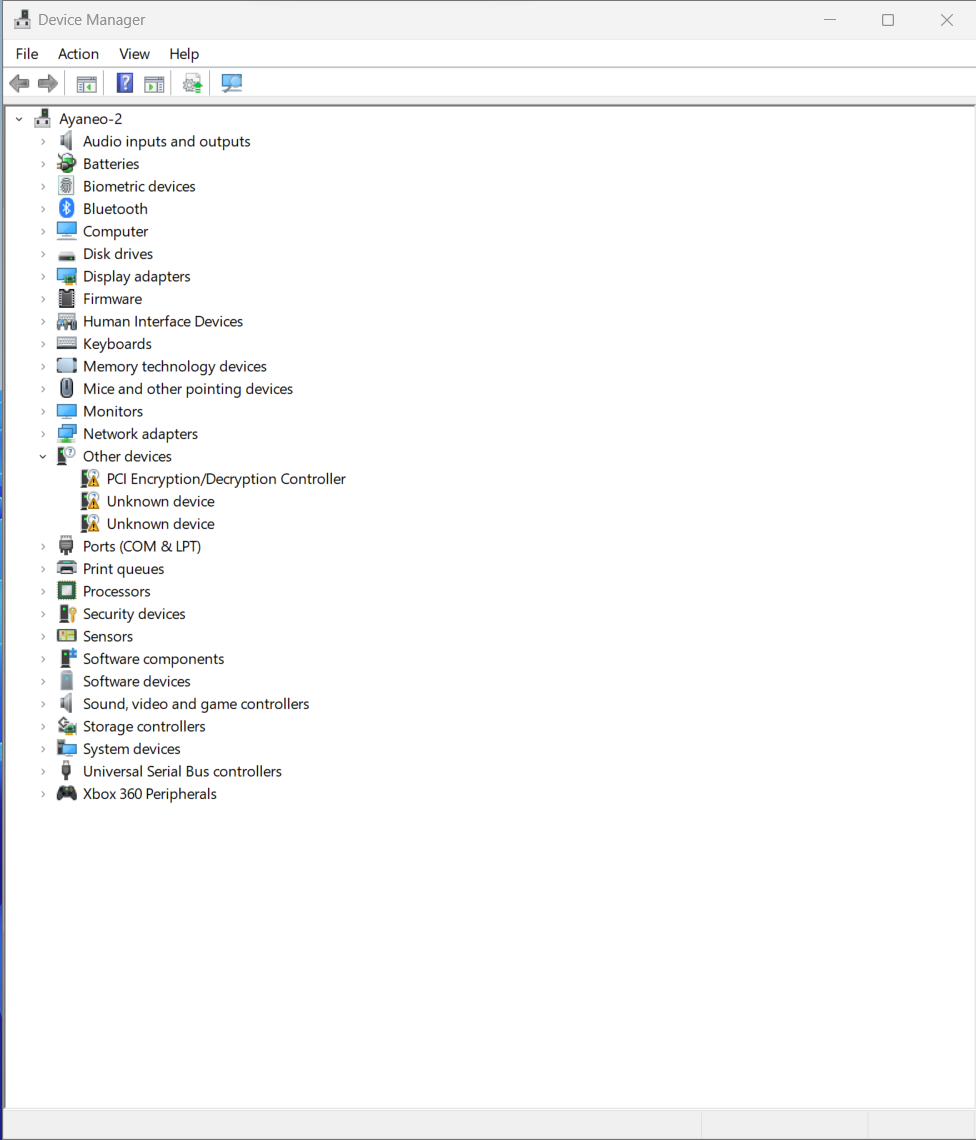The width and height of the screenshot is (976, 1140).
Task: Click the Firmware chip icon
Action: (x=67, y=299)
